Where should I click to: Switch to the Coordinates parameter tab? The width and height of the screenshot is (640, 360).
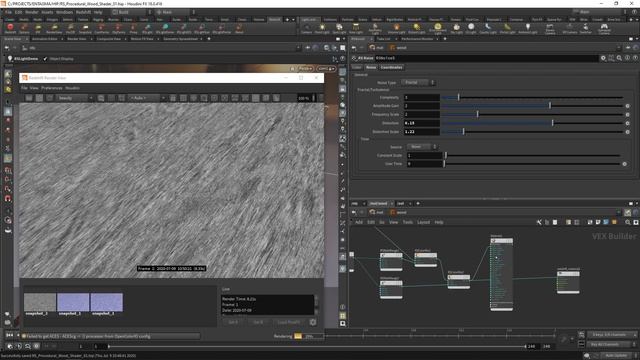[391, 67]
